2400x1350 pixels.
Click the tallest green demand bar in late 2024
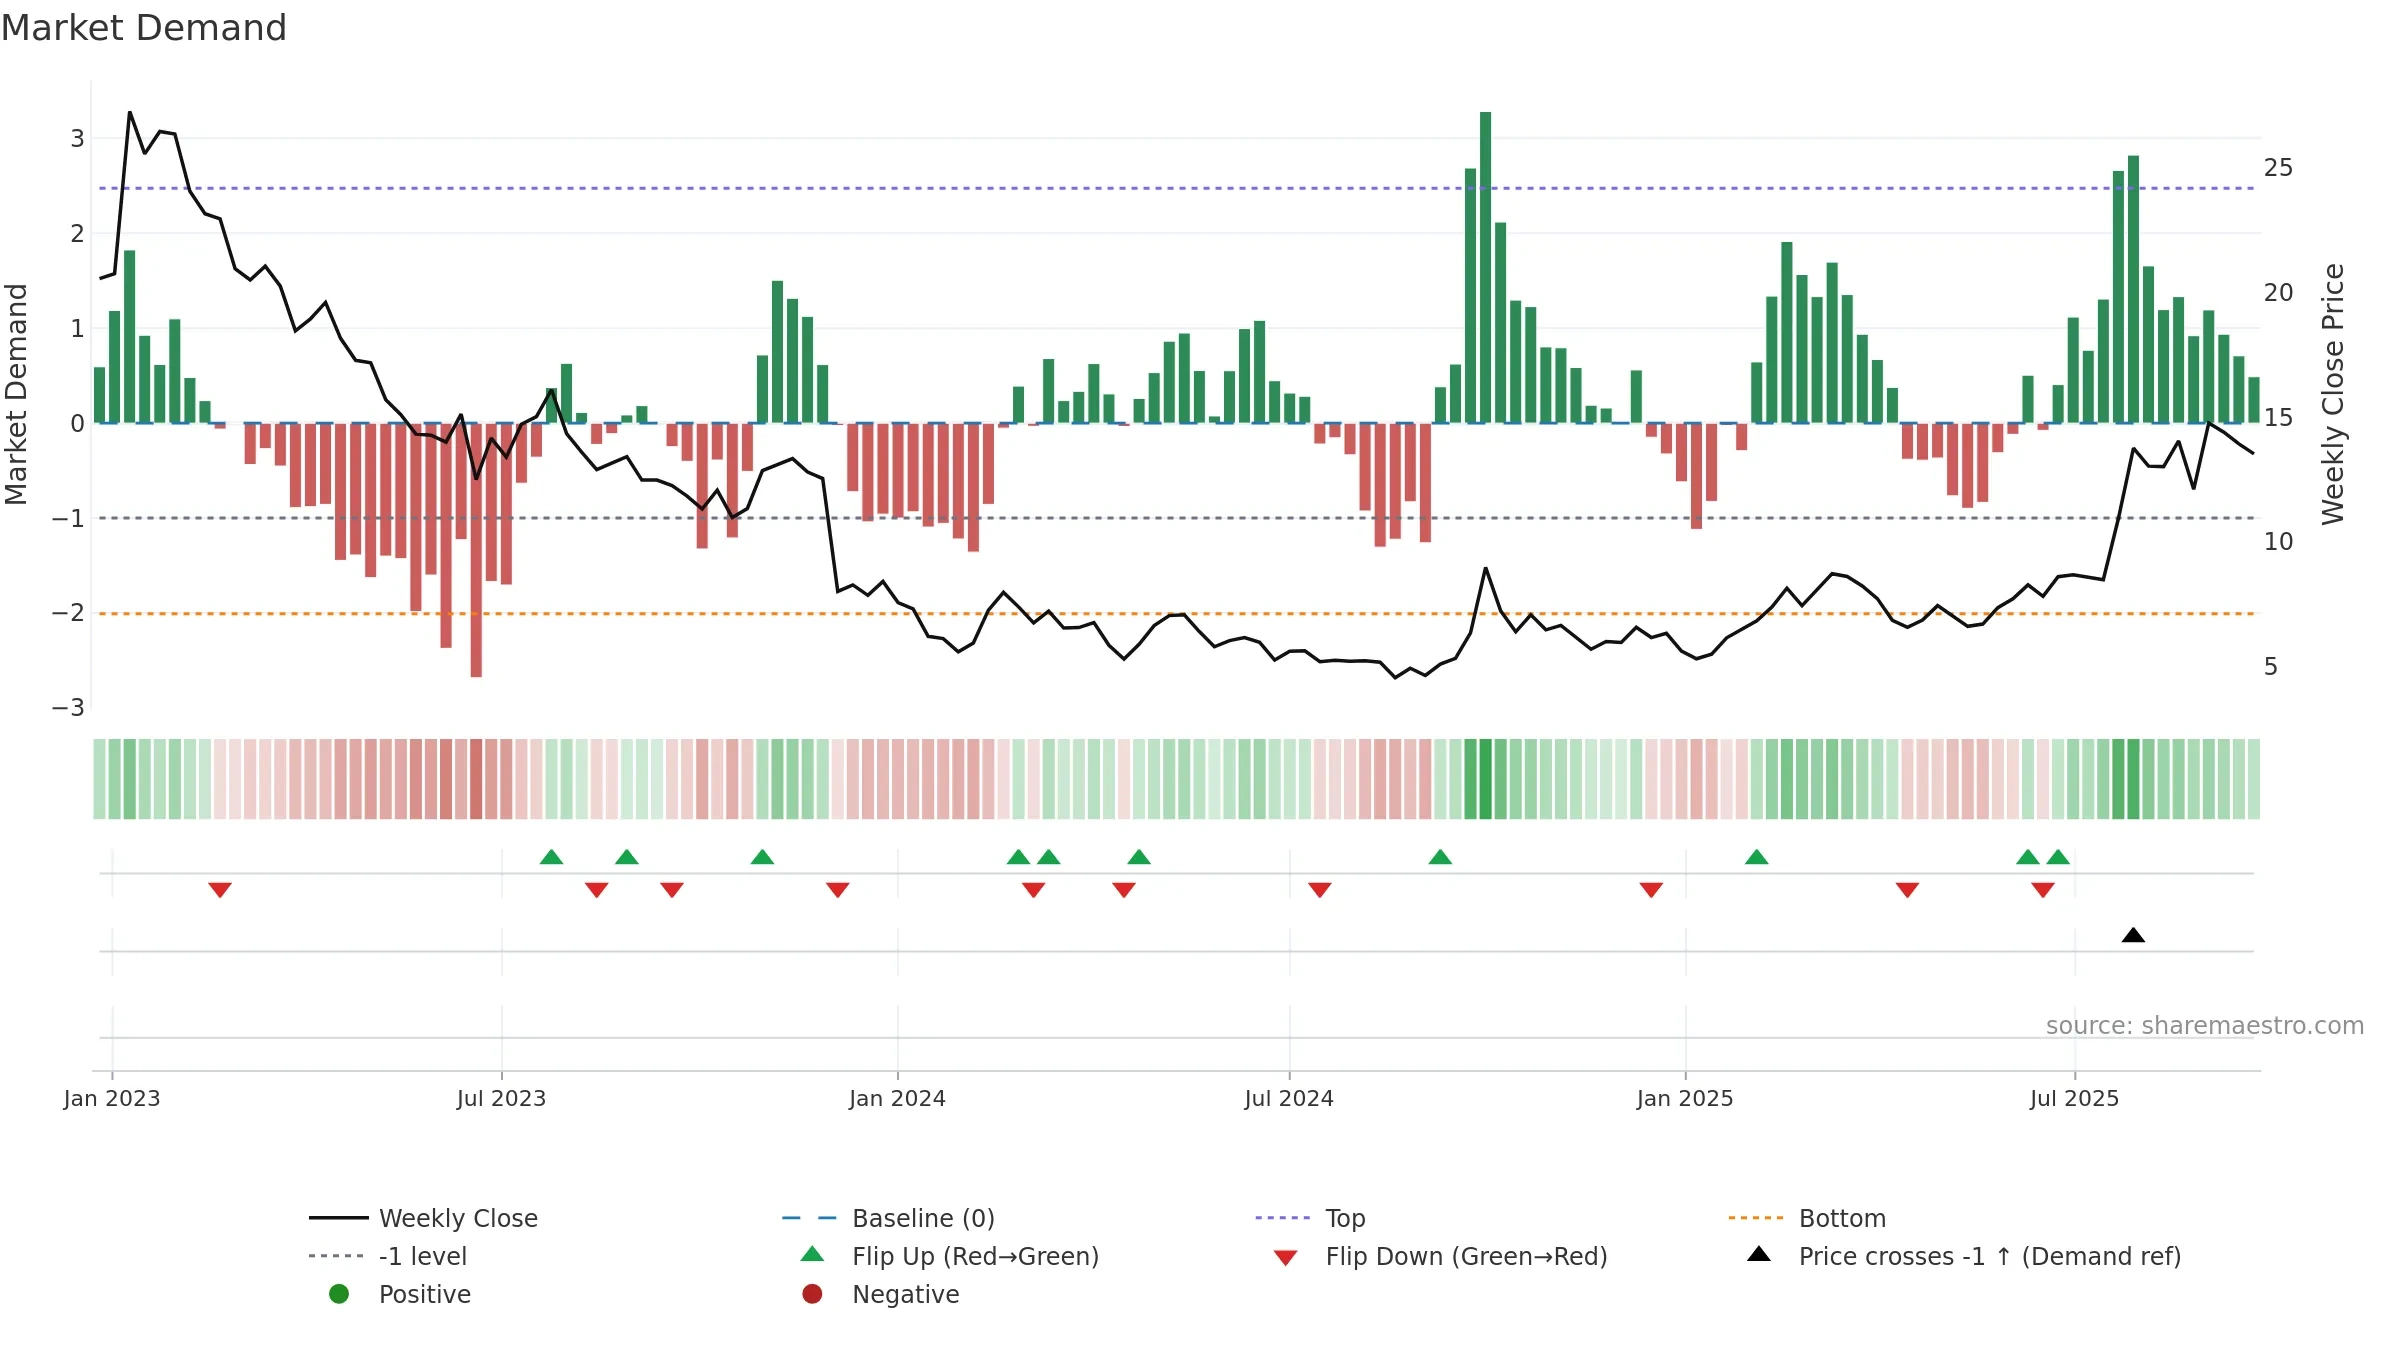(1486, 267)
